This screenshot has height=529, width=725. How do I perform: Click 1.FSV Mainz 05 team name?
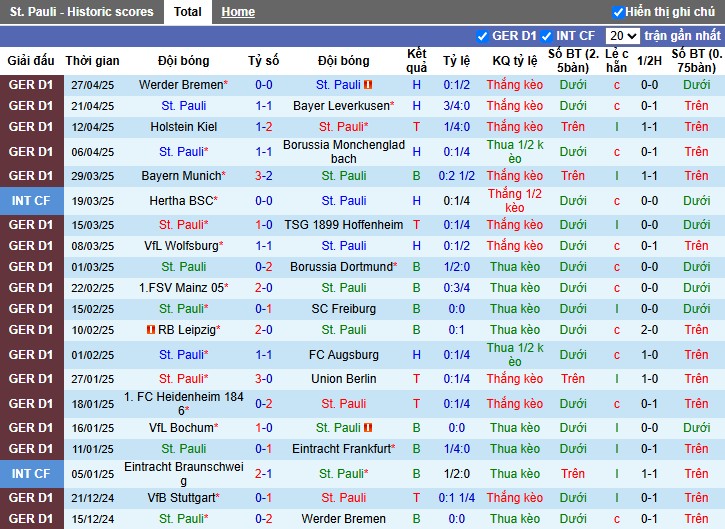pos(181,288)
